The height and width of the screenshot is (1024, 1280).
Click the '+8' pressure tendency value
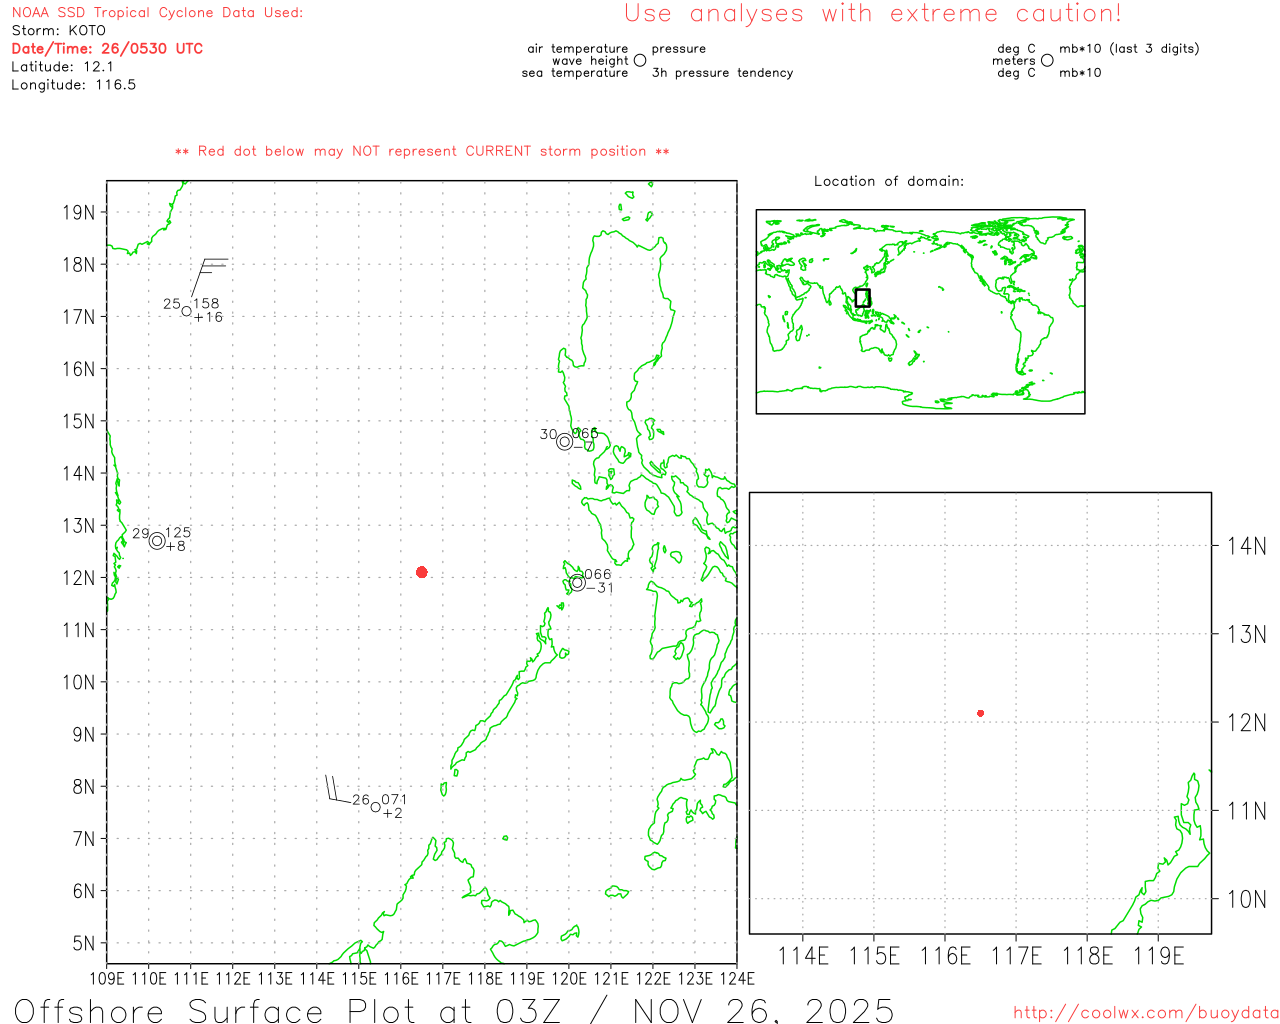pos(175,547)
